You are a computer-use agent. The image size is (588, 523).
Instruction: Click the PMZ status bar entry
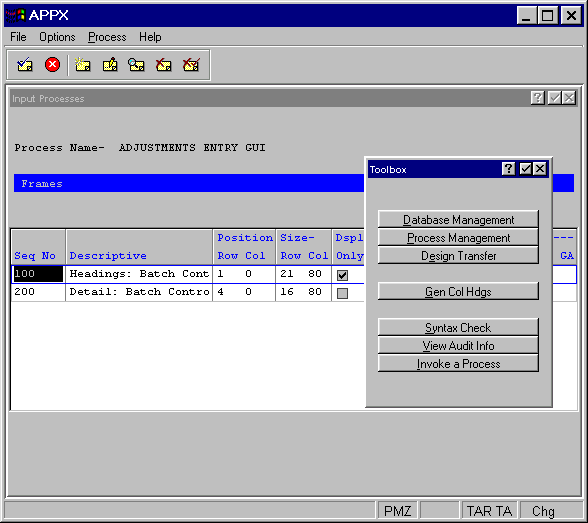(x=398, y=511)
